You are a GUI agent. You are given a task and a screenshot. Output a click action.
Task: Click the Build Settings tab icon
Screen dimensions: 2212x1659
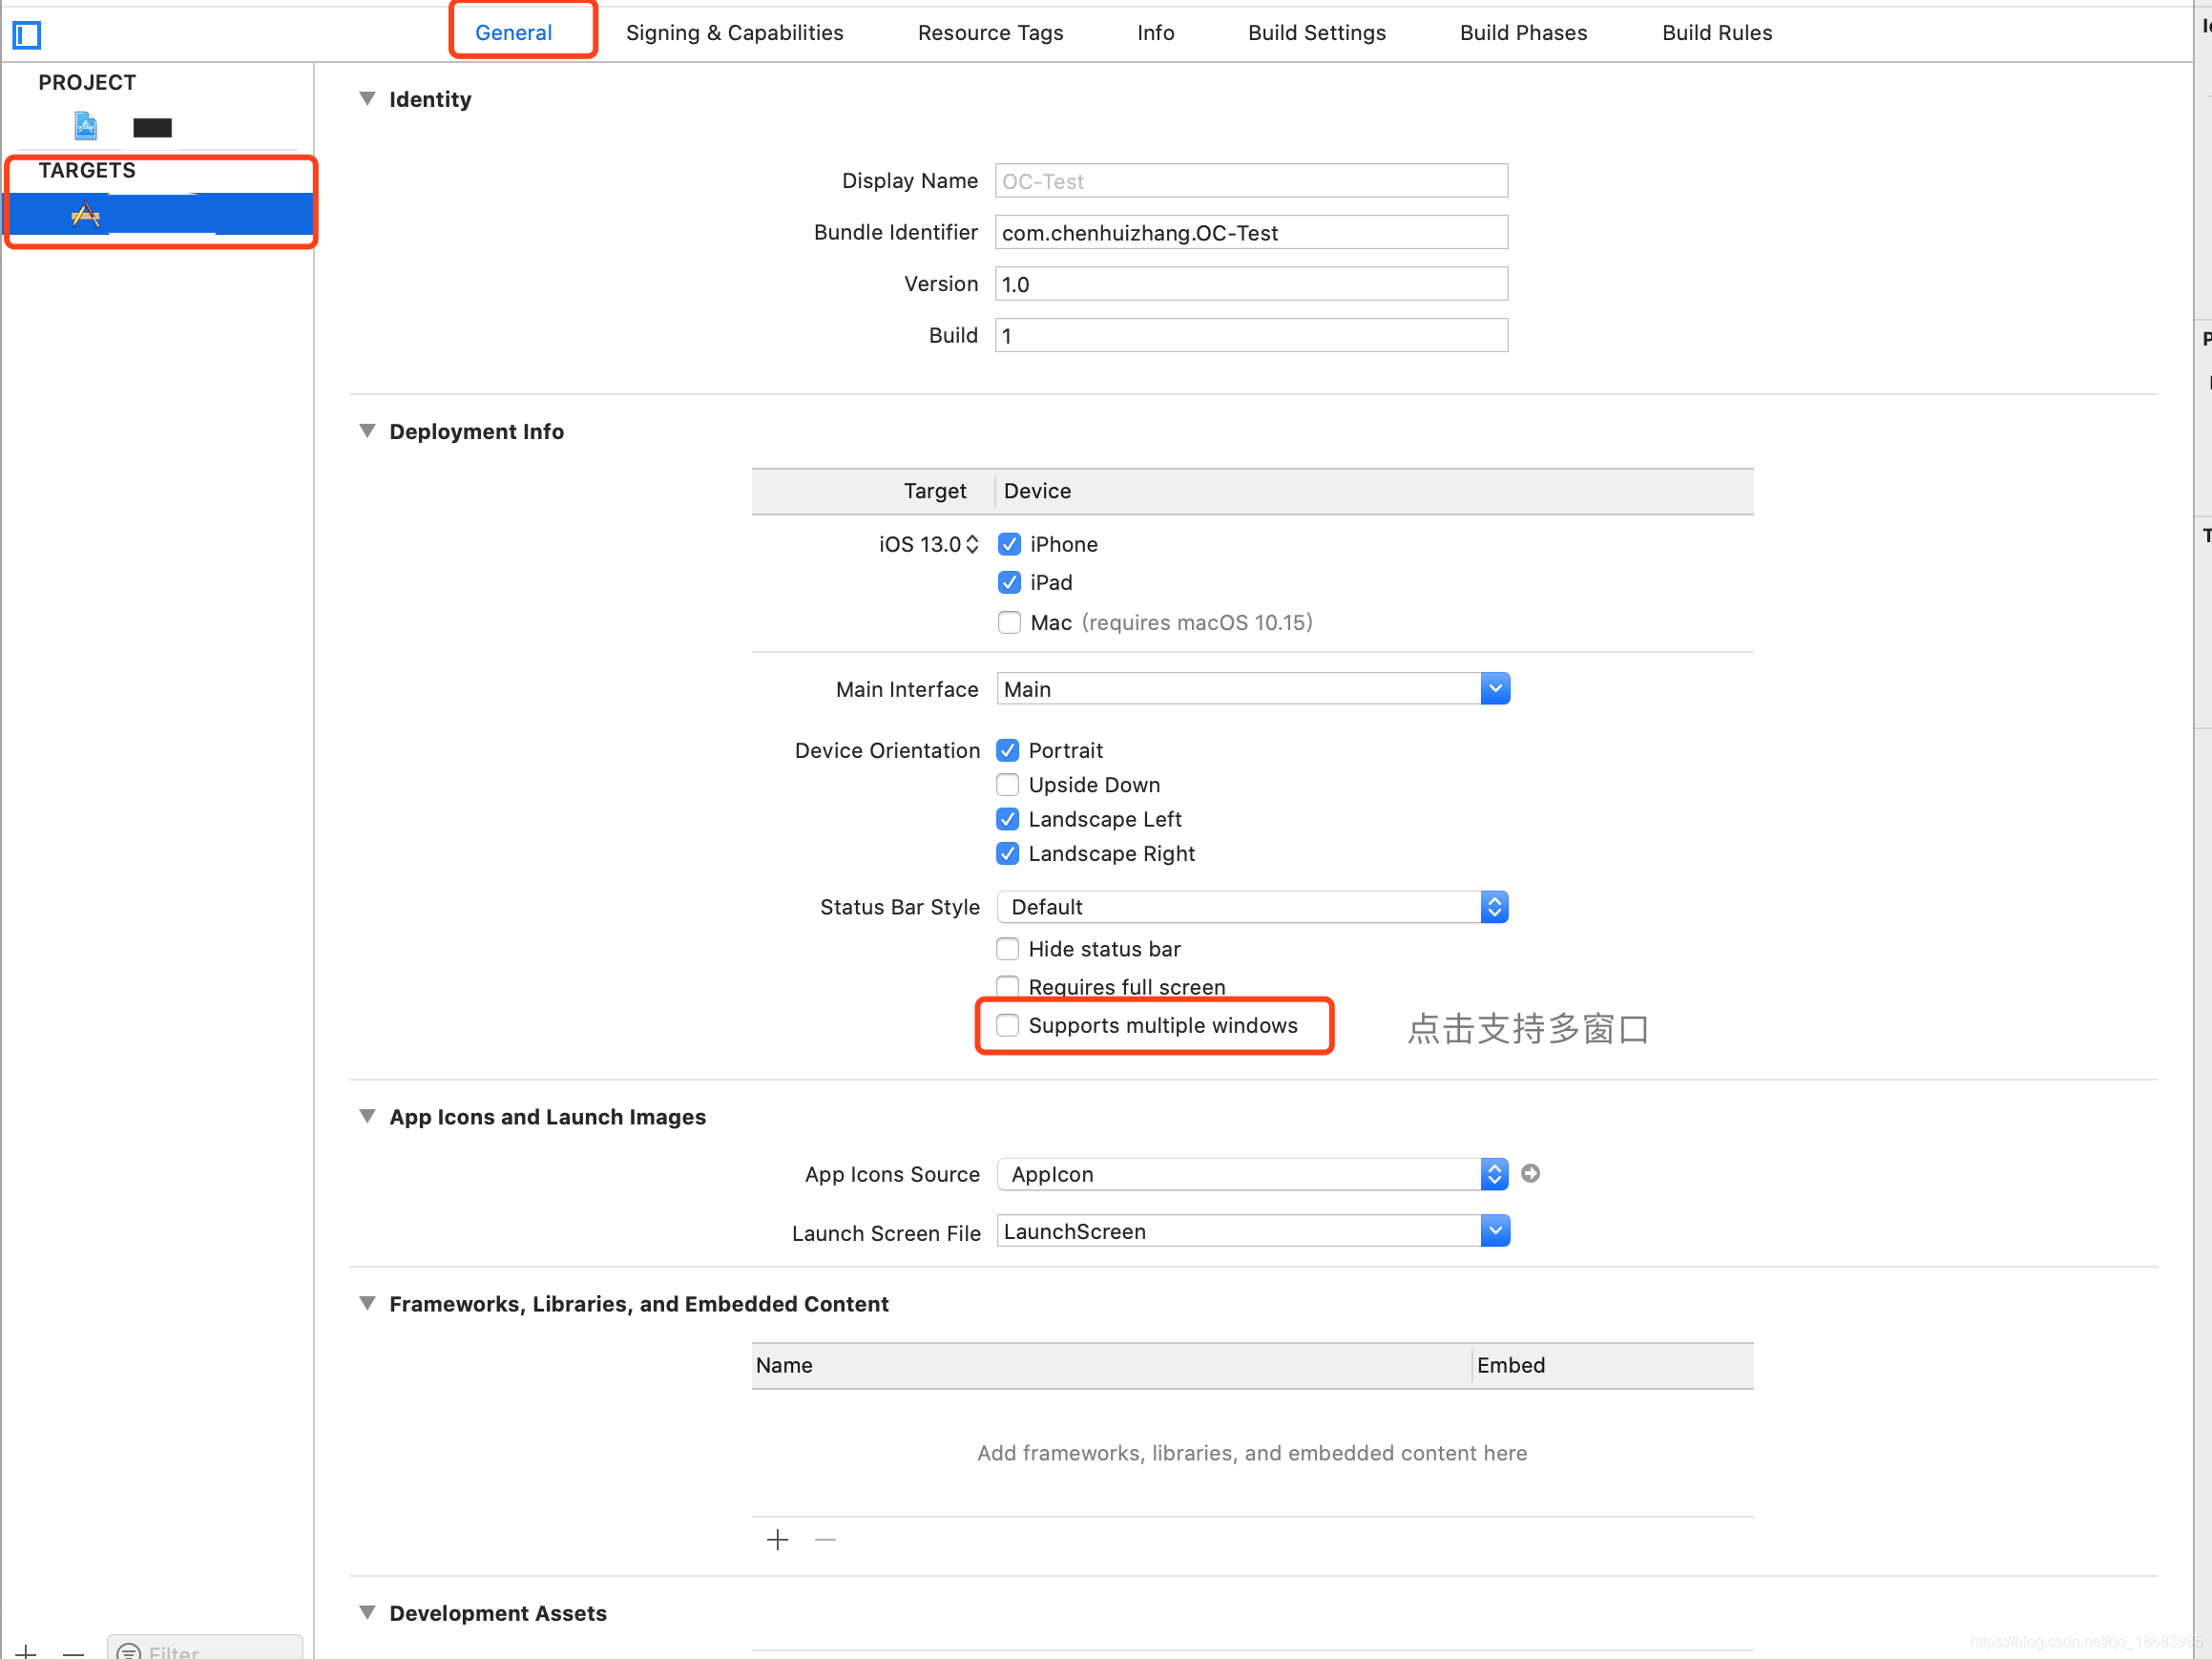point(1317,31)
